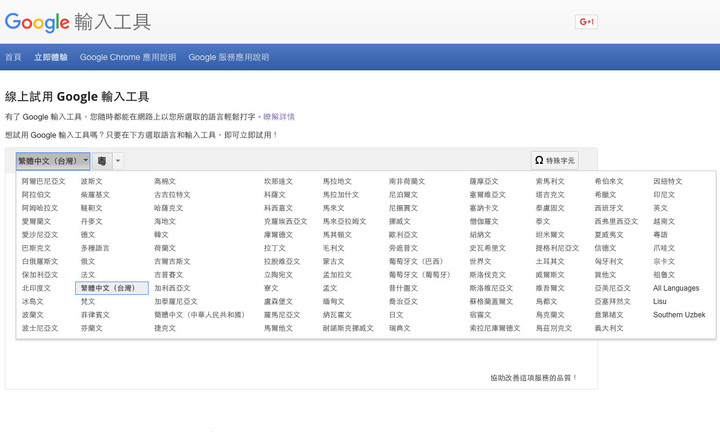
Task: Open the 首頁 navigation tab
Action: (13, 57)
